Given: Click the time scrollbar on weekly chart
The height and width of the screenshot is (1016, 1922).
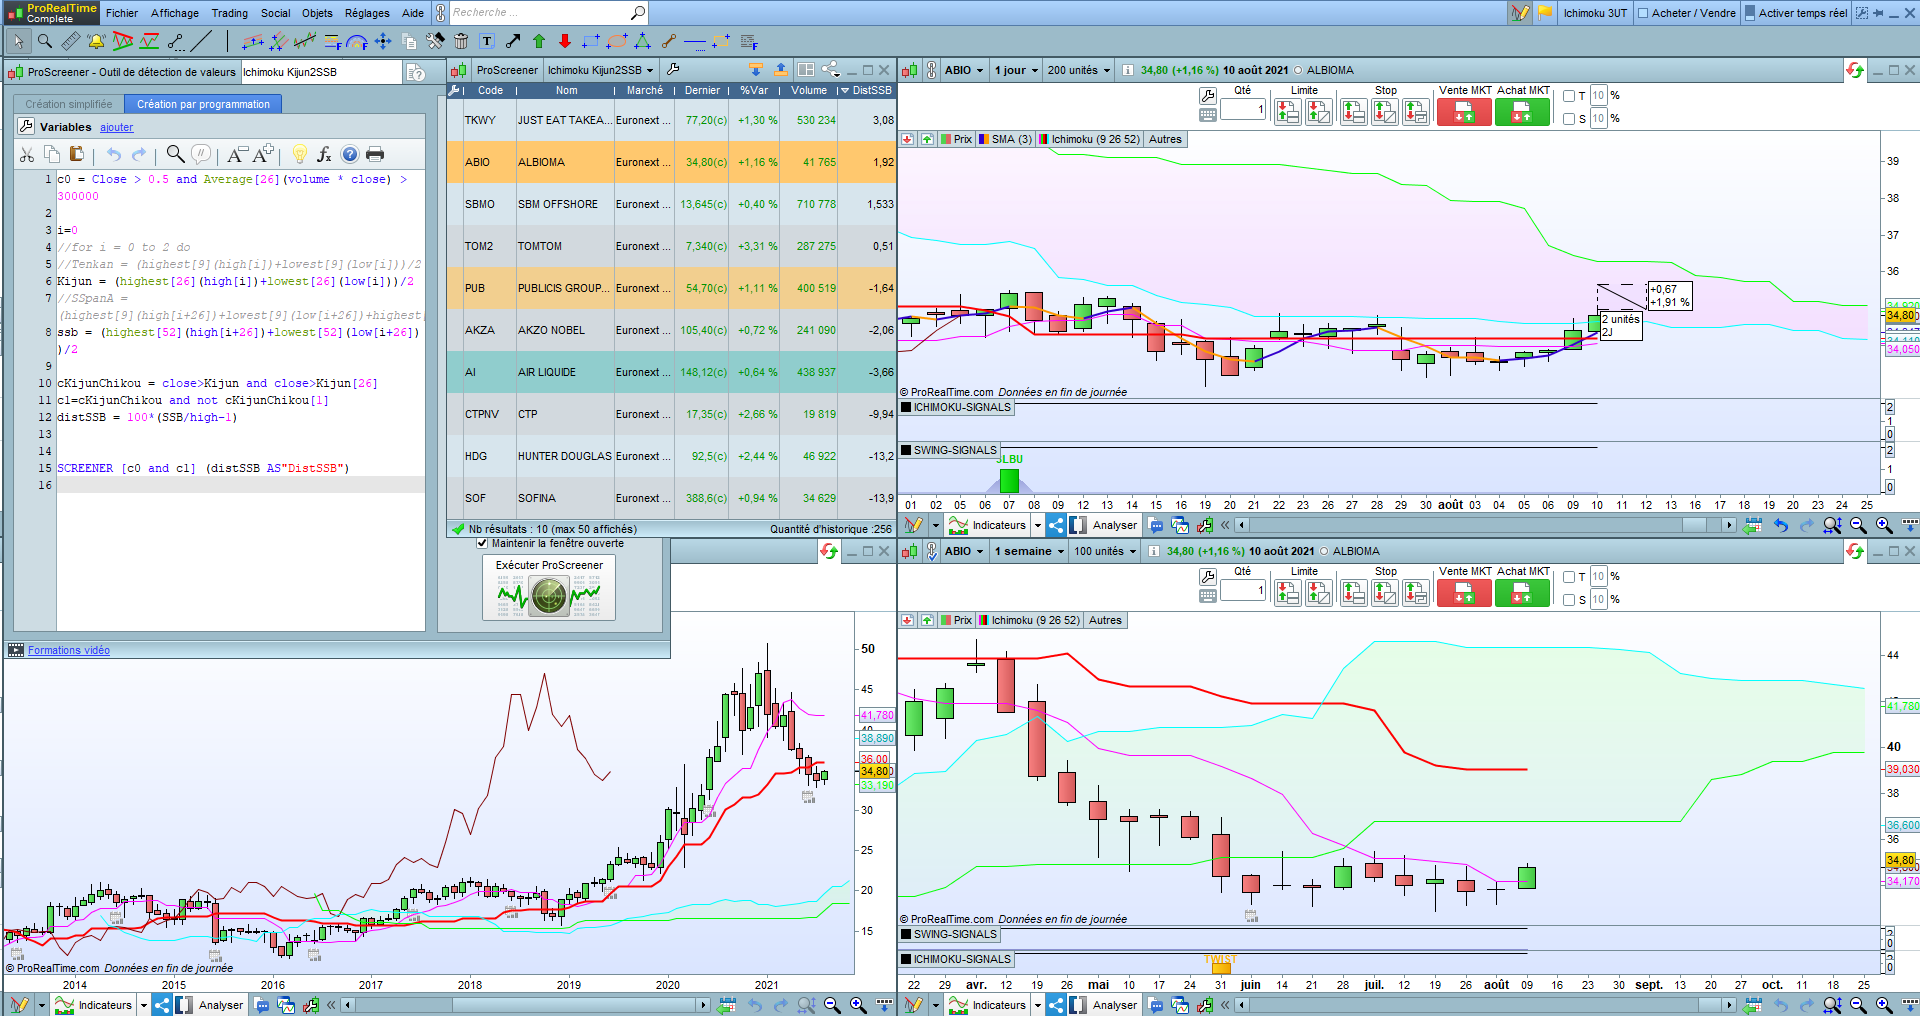Looking at the screenshot, I should [x=1484, y=1005].
